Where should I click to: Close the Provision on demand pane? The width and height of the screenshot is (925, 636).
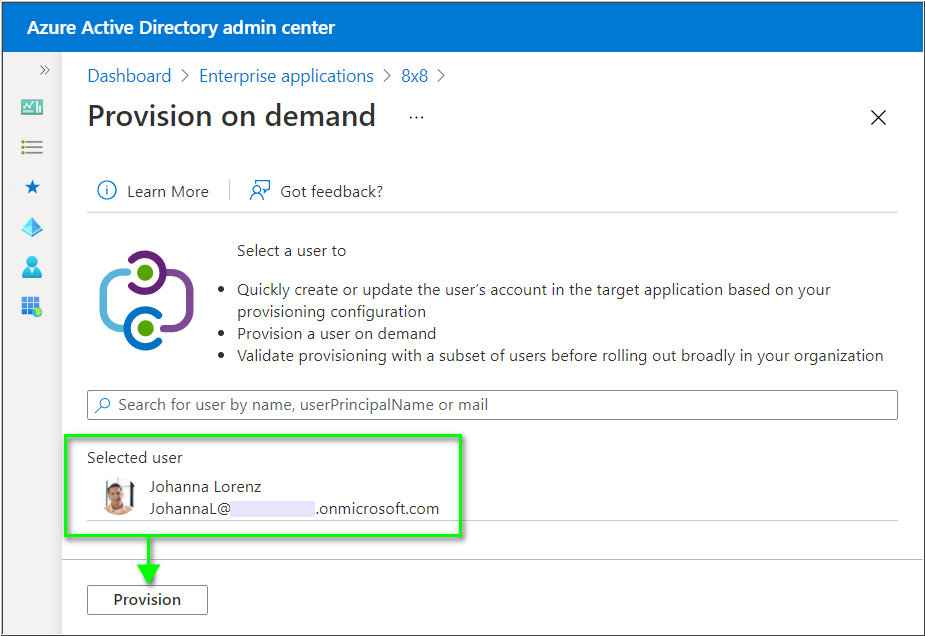(878, 118)
